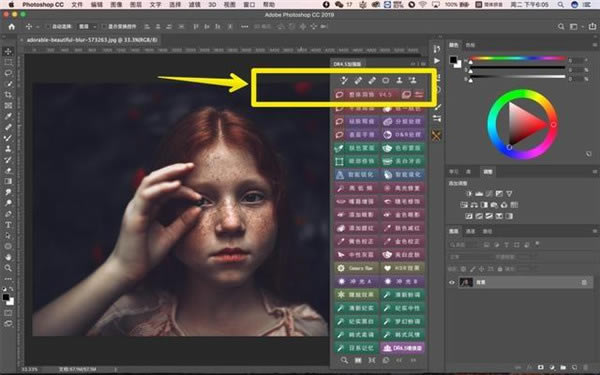Screen dimensions: 600x375
Task: Select the Lasso tool
Action: 8,73
